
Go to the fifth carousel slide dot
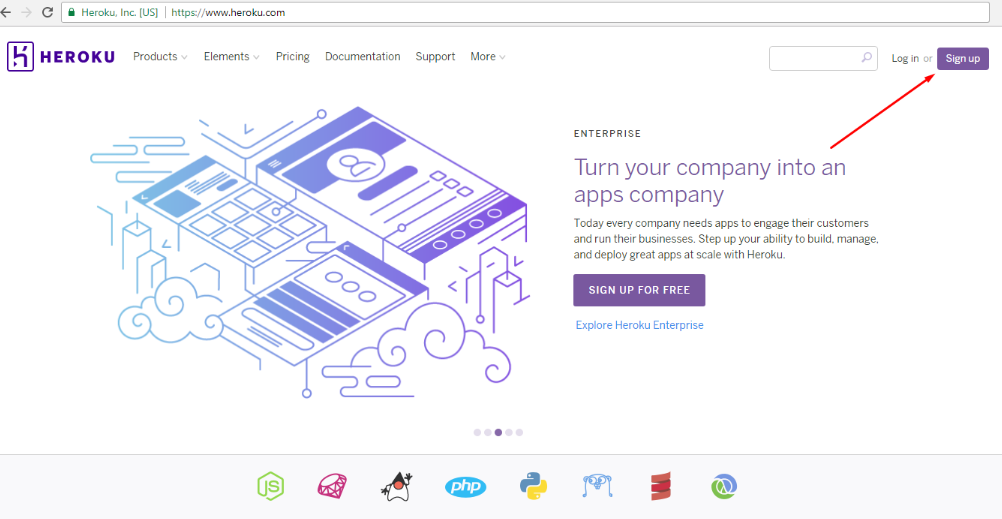tap(519, 432)
